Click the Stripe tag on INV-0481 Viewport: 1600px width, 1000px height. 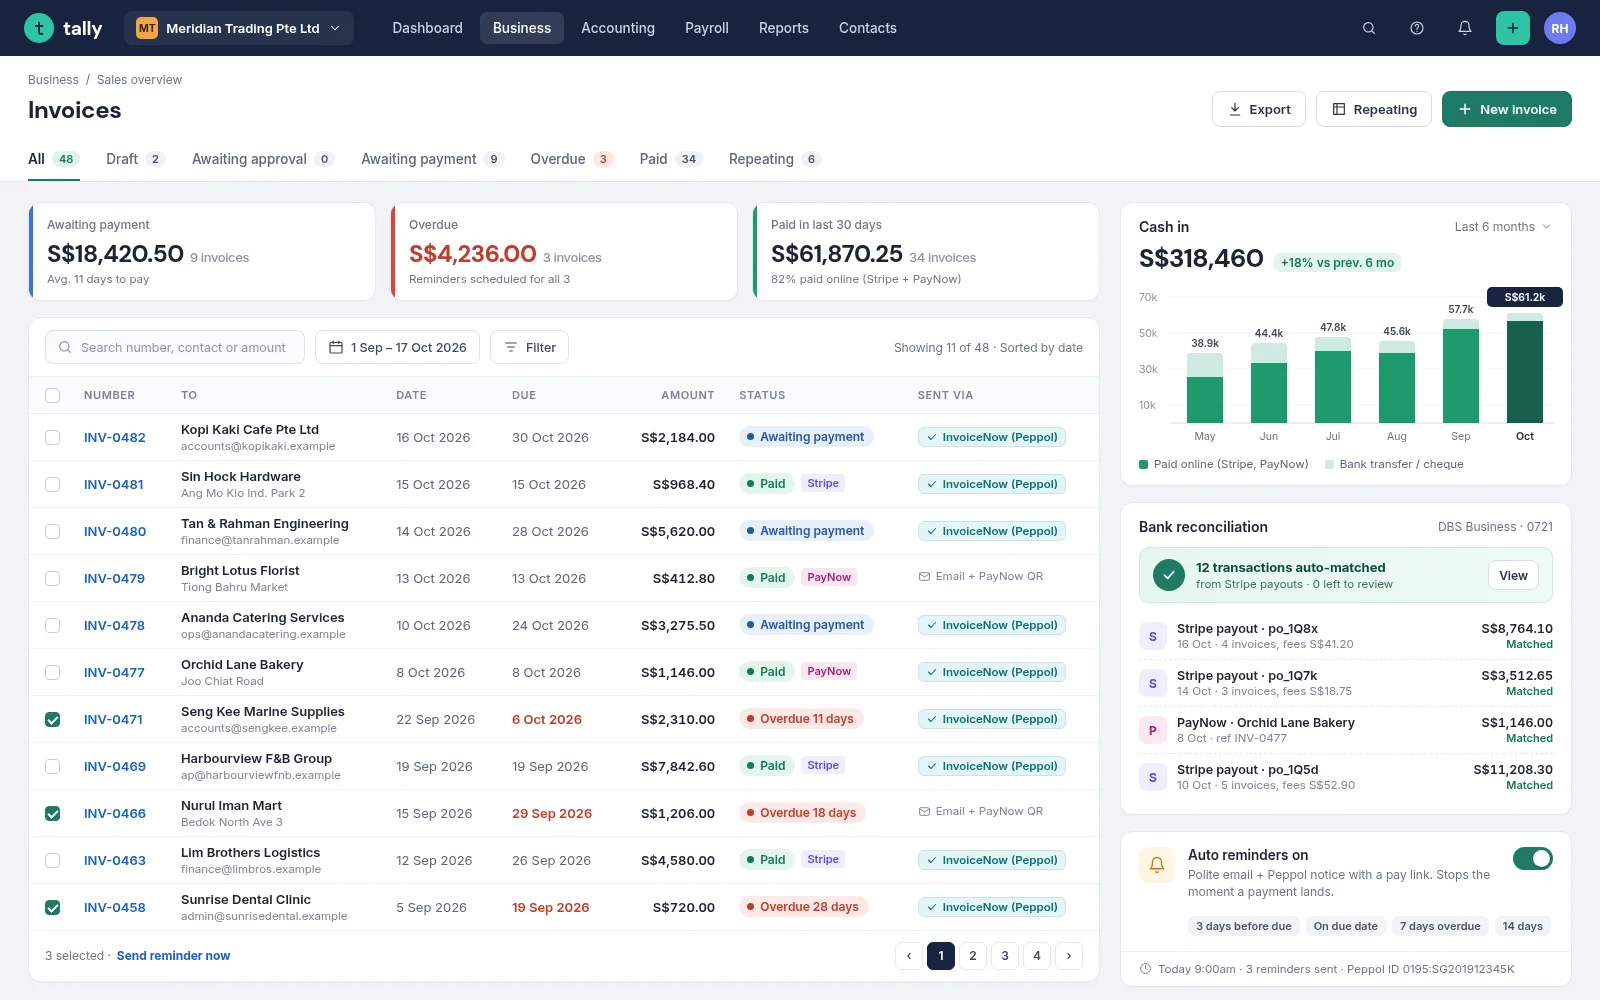pyautogui.click(x=823, y=483)
